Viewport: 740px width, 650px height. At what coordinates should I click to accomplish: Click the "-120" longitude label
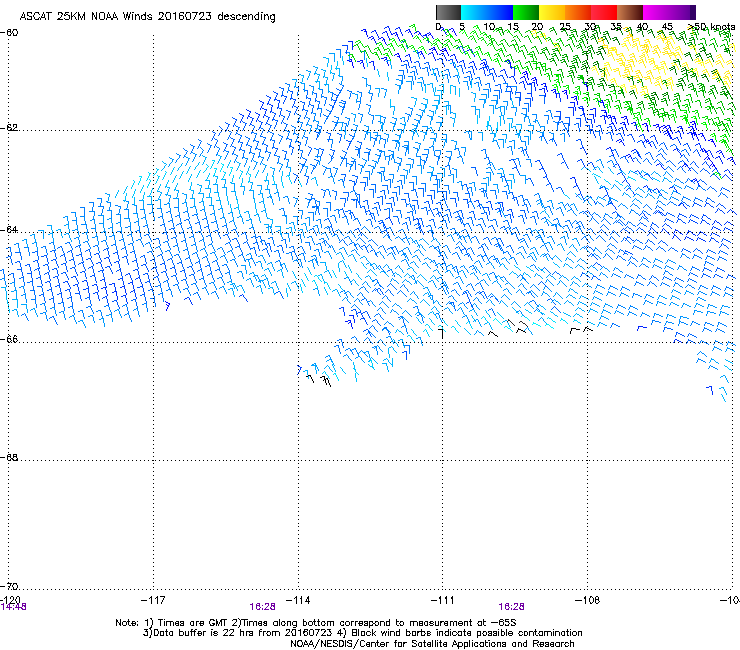10,600
